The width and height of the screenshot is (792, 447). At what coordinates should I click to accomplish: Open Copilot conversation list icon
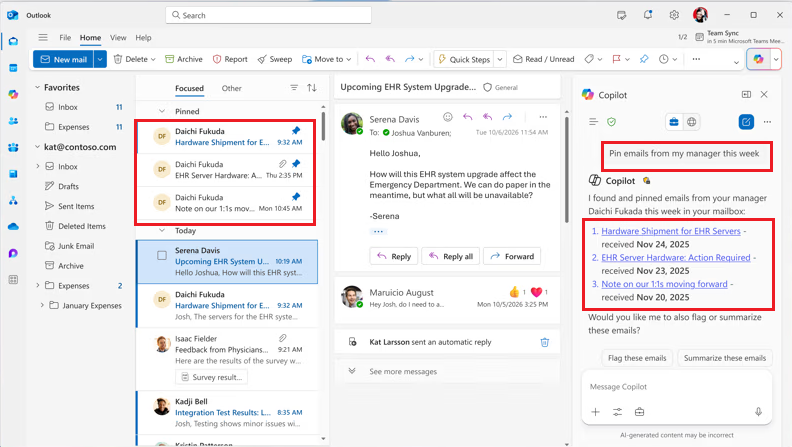[593, 122]
